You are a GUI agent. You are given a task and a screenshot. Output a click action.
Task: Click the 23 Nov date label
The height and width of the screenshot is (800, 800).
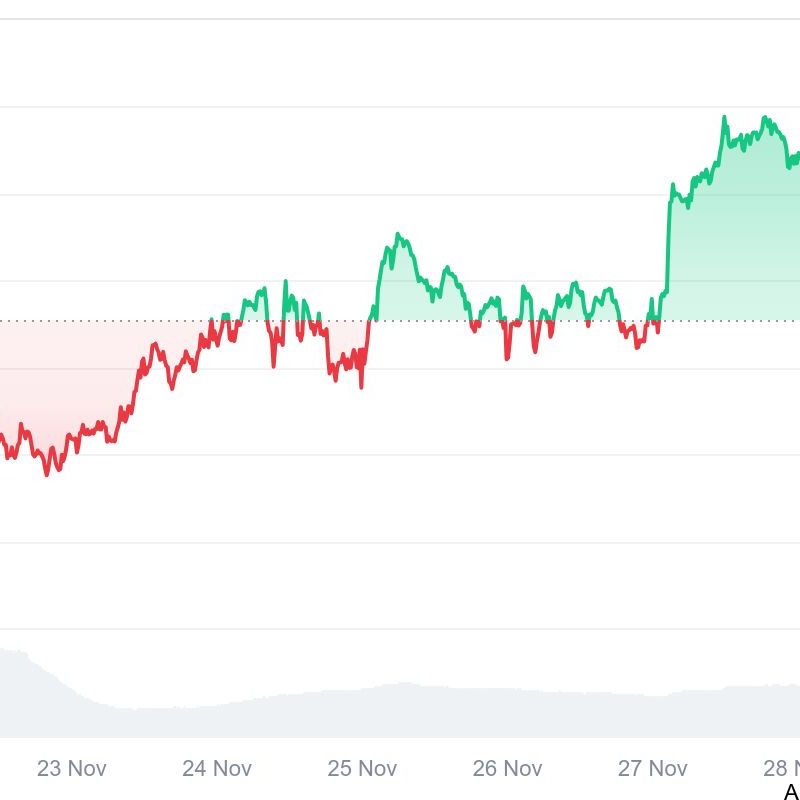(72, 768)
